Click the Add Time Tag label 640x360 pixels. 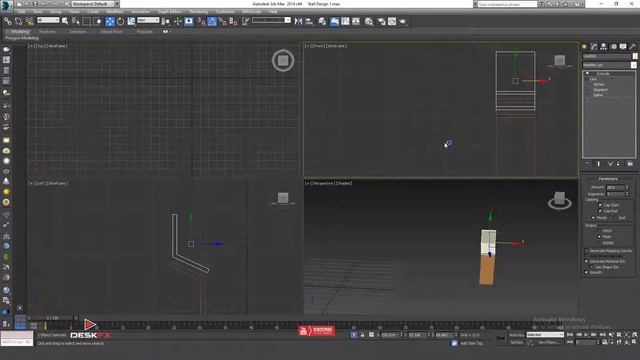point(471,343)
